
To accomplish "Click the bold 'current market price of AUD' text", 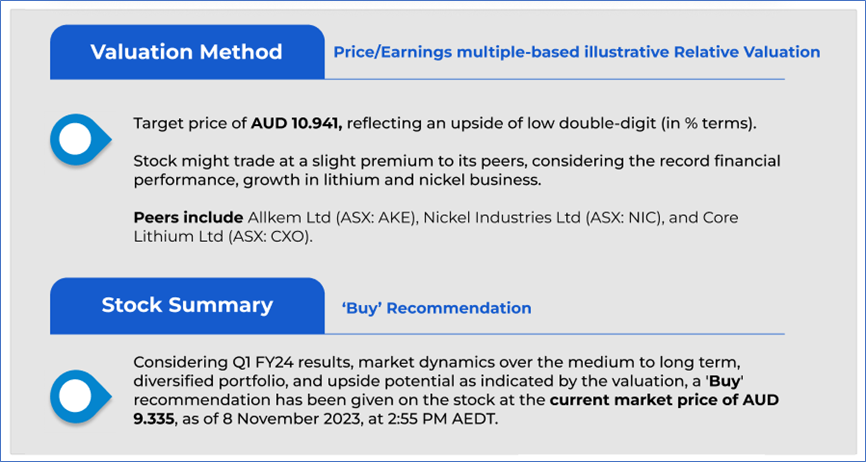I will (x=664, y=400).
